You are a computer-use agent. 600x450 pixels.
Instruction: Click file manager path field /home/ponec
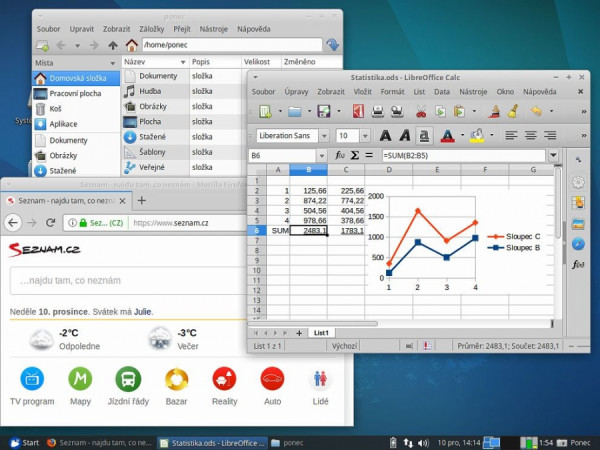(x=232, y=45)
